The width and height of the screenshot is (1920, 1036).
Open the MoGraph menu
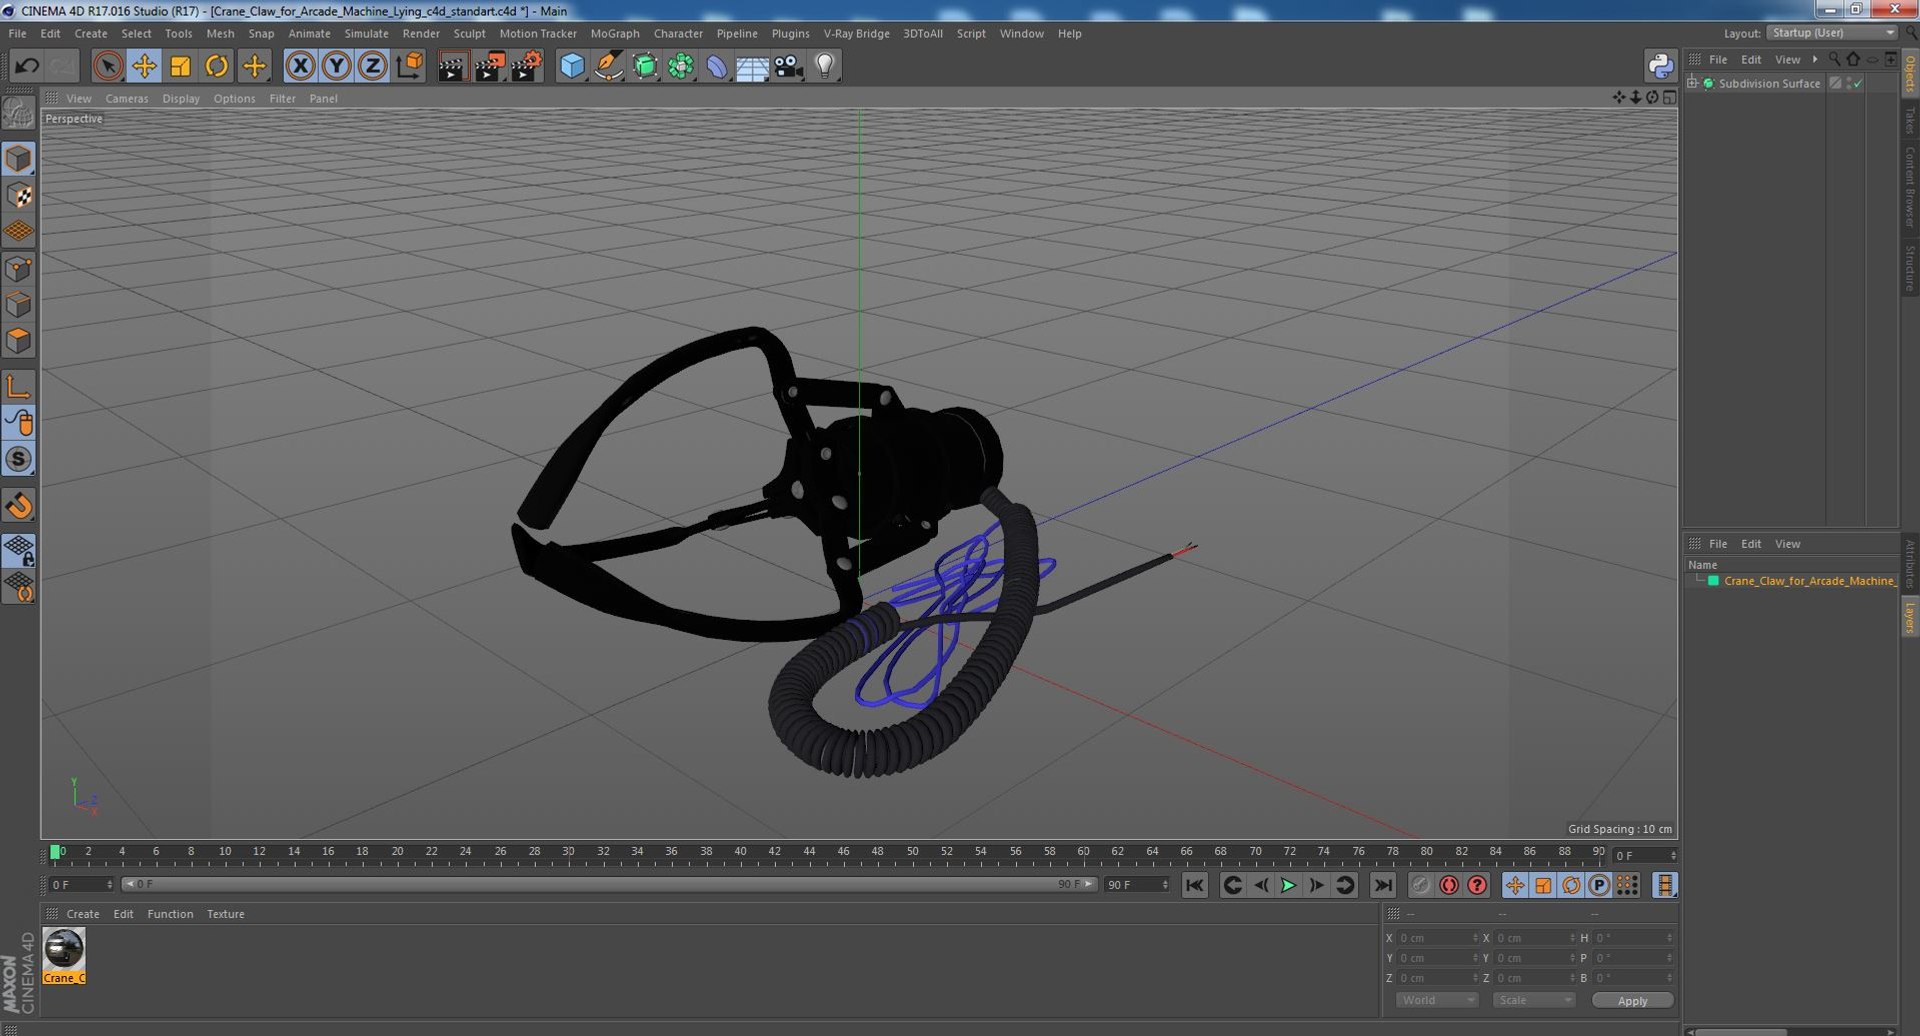(615, 33)
